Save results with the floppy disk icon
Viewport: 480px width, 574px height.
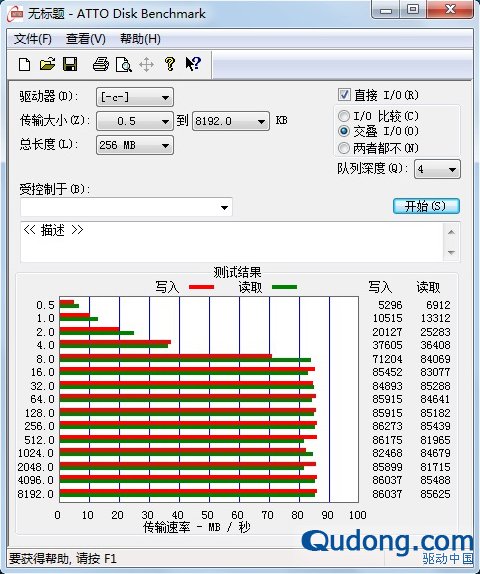click(70, 64)
